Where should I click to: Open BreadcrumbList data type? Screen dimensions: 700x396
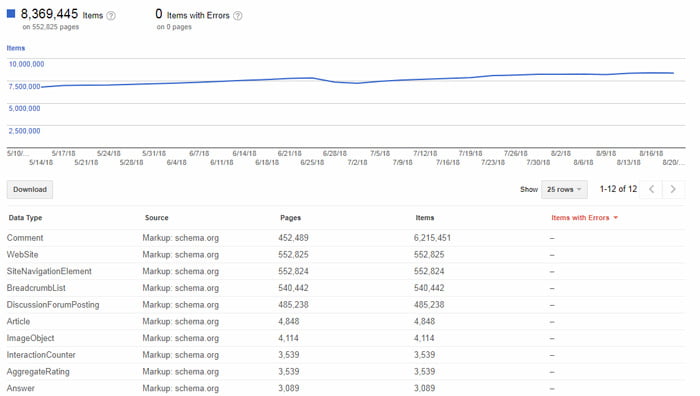coord(36,288)
